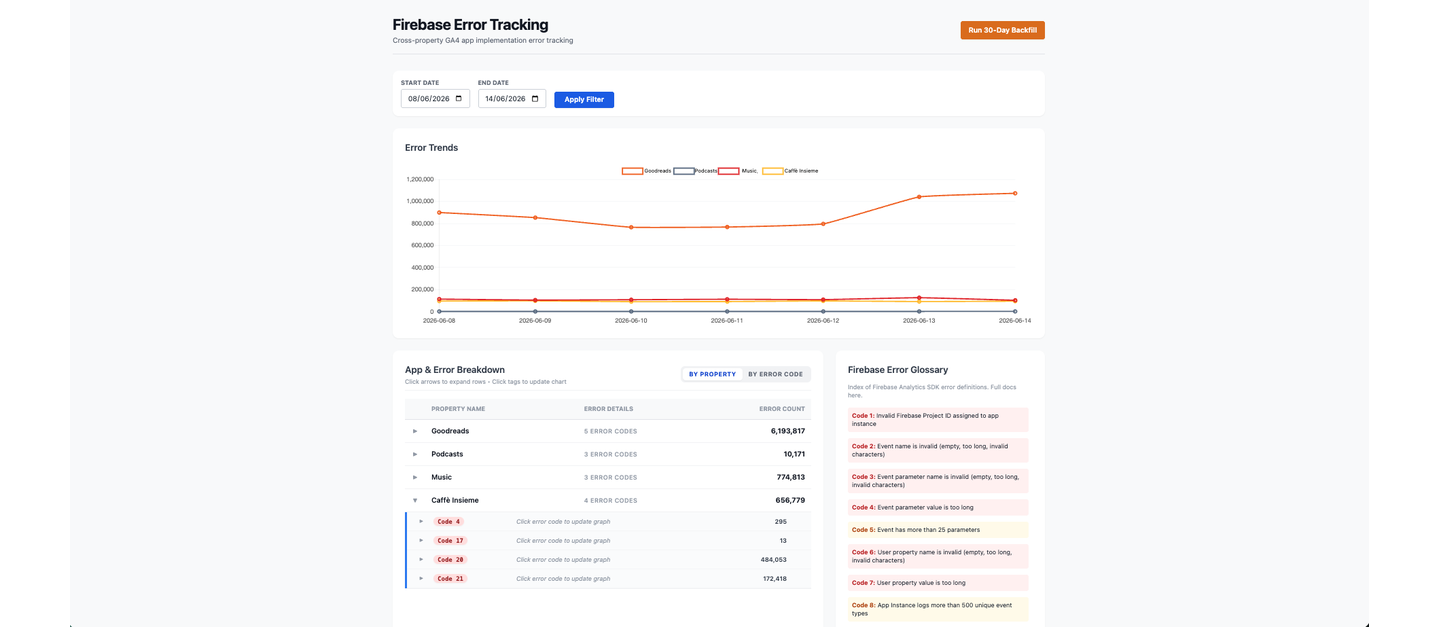
Task: Toggle Caffè Insieme series via legend swatch
Action: click(x=773, y=171)
